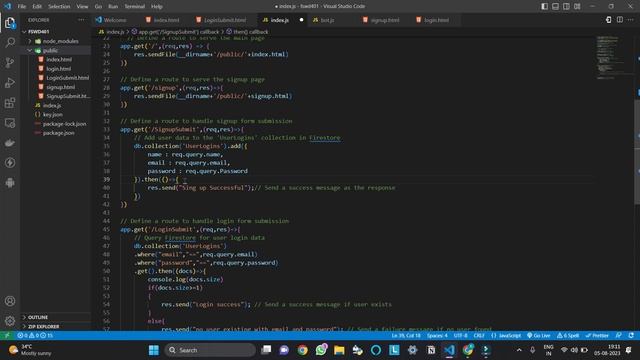Switch to the LoginSubmit.html tab
Viewport: 640px width, 360px height.
pos(225,20)
